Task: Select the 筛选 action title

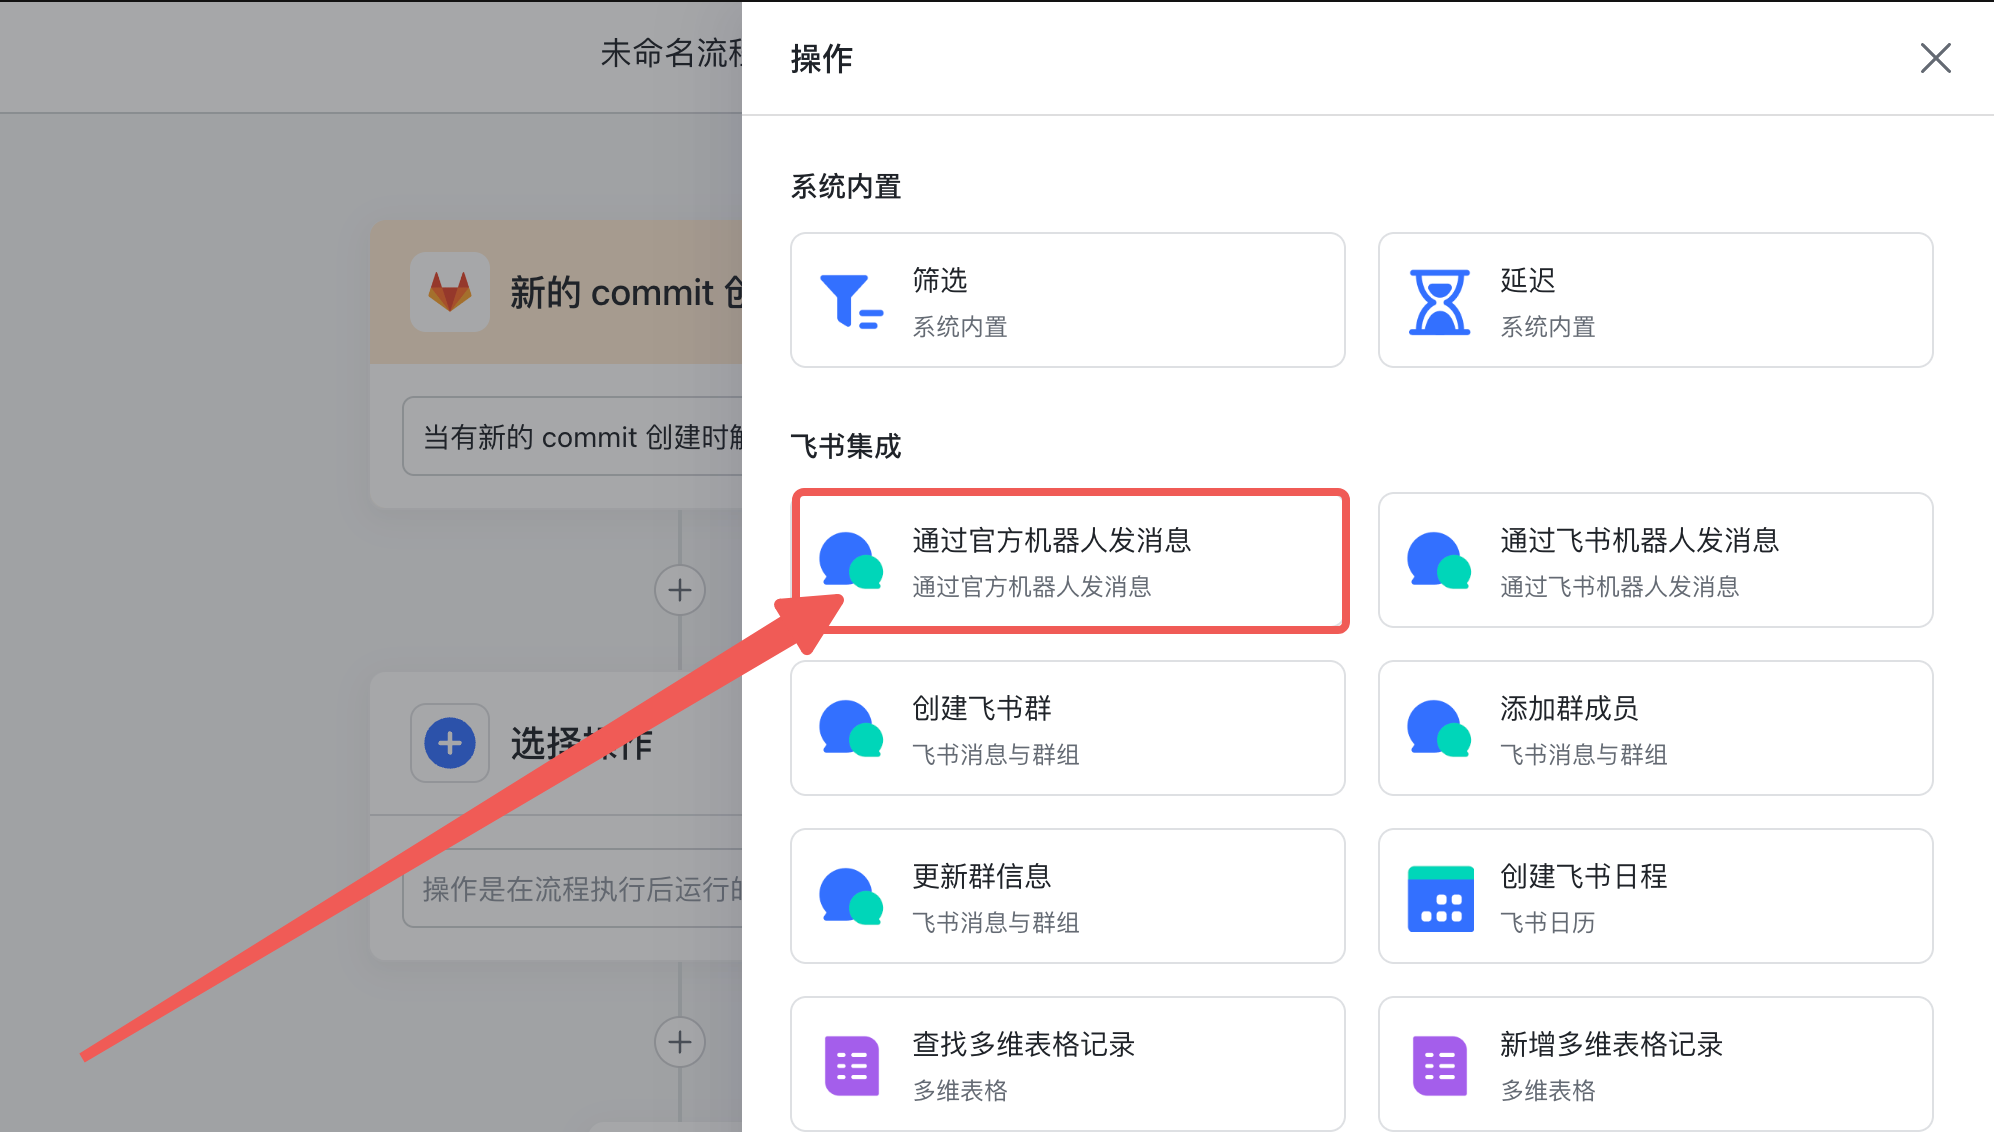Action: click(x=940, y=280)
